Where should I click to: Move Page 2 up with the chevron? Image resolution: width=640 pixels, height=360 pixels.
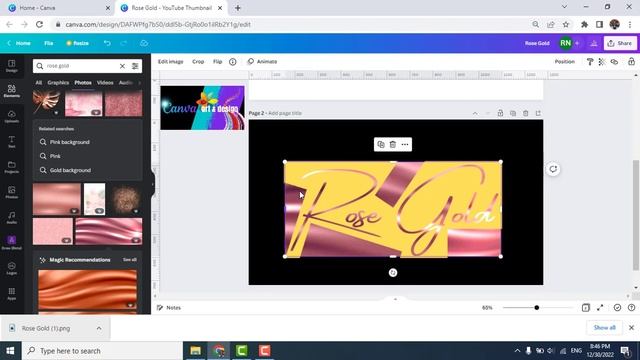tap(475, 113)
